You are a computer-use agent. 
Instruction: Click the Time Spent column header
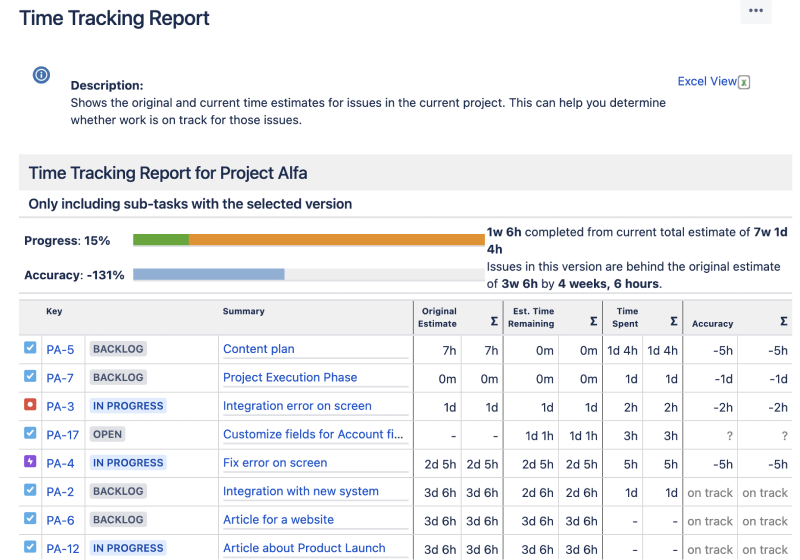(626, 317)
